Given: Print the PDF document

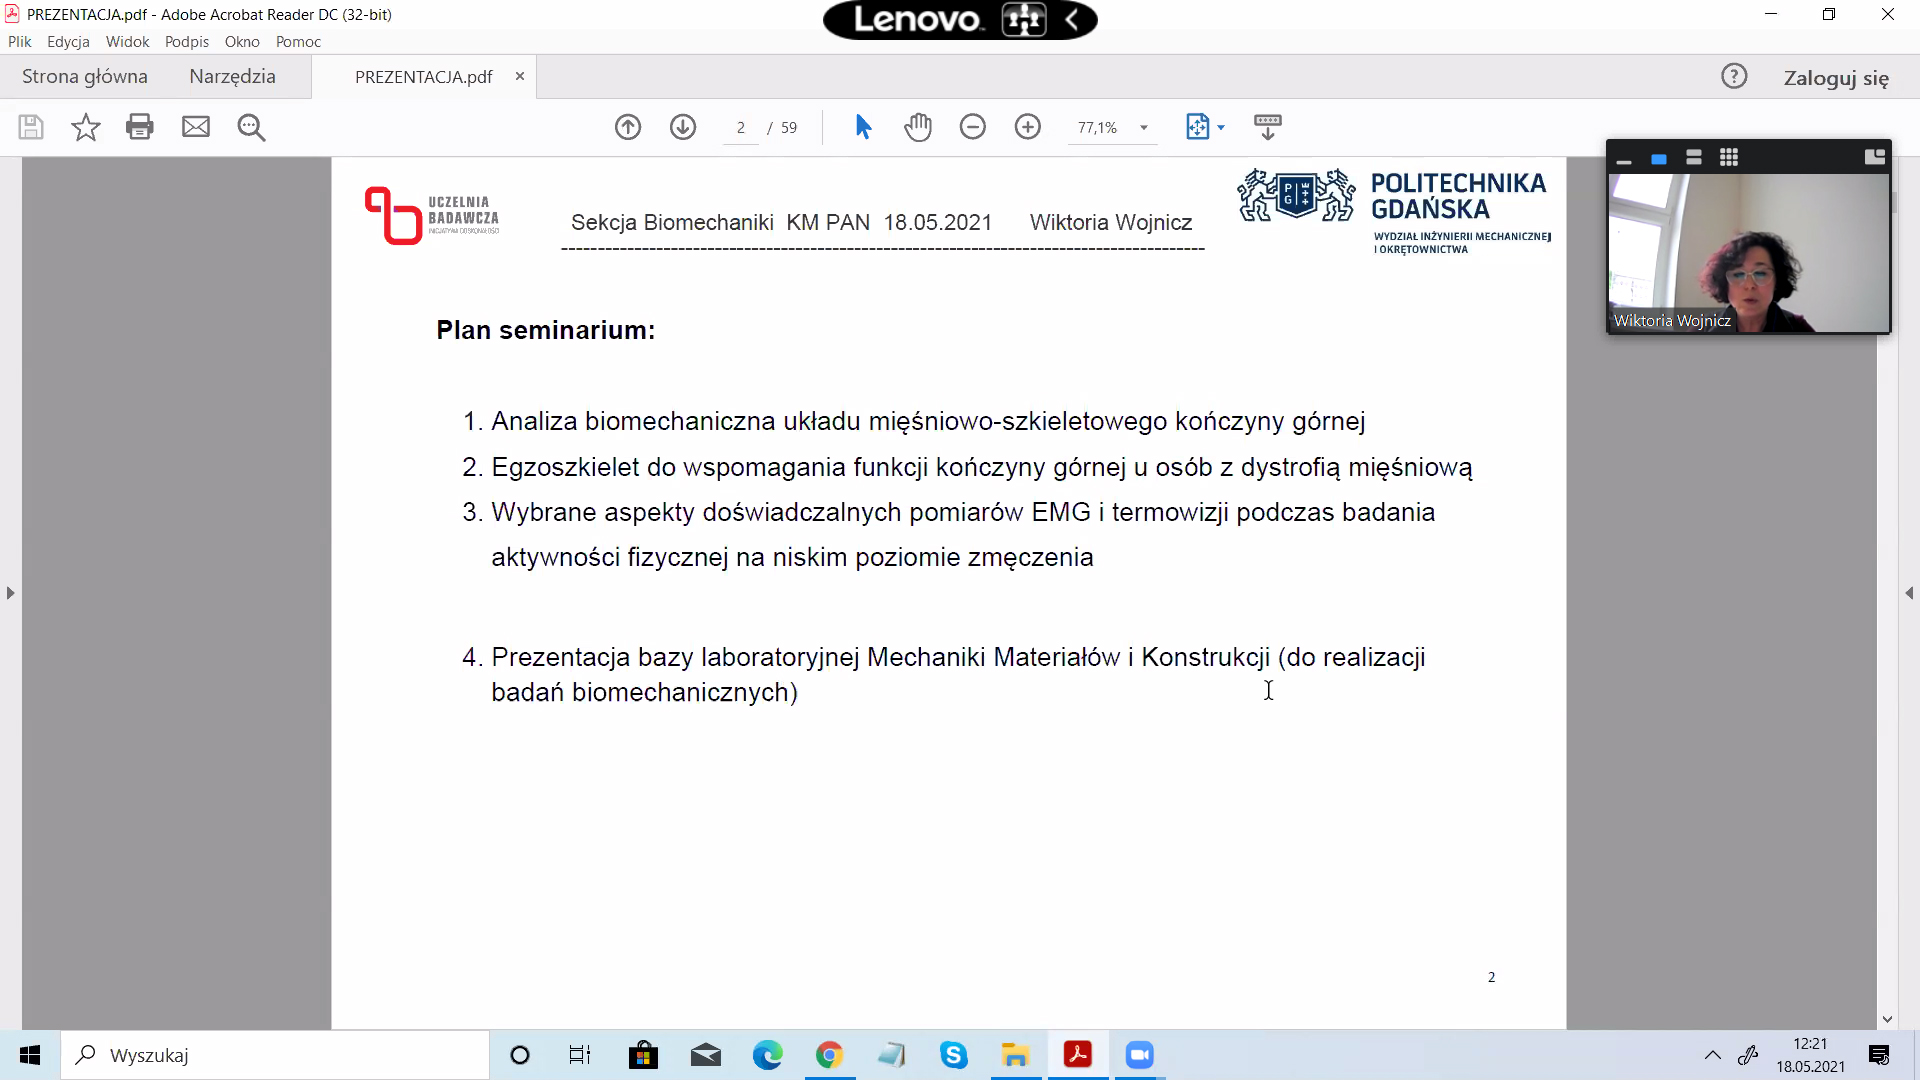Looking at the screenshot, I should click(140, 127).
